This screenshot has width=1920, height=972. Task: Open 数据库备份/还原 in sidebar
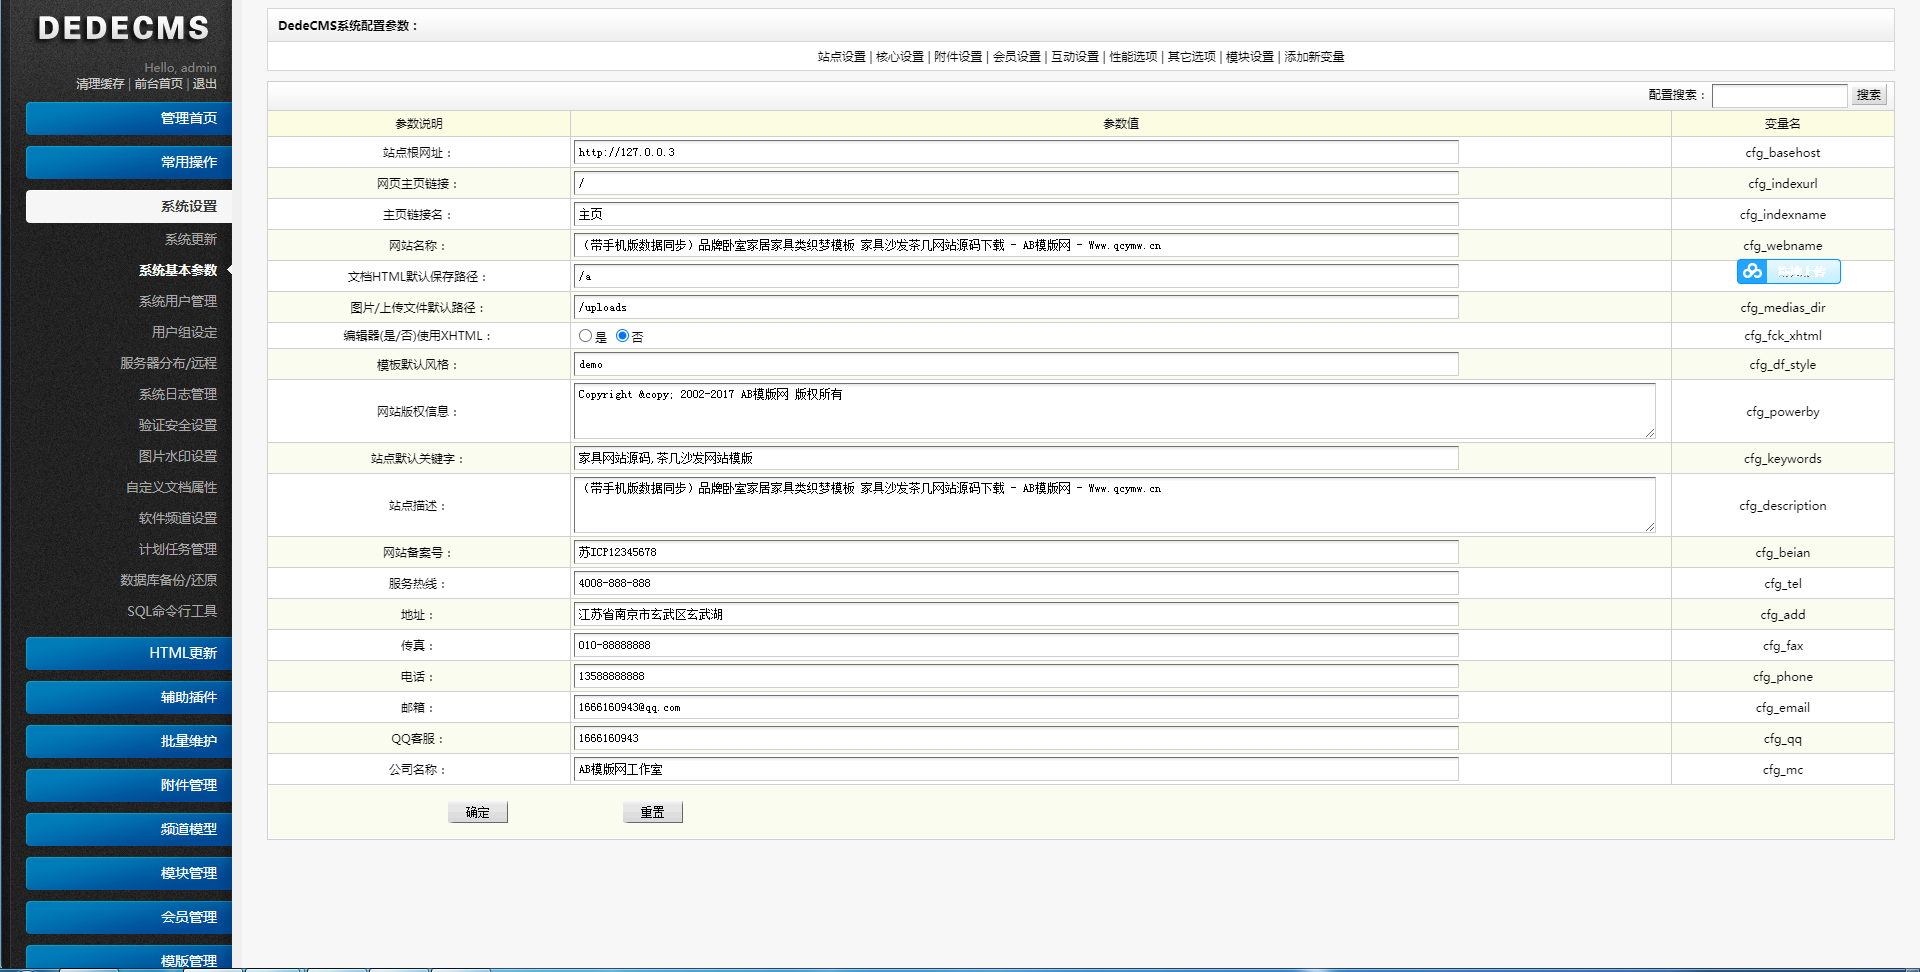coord(168,580)
